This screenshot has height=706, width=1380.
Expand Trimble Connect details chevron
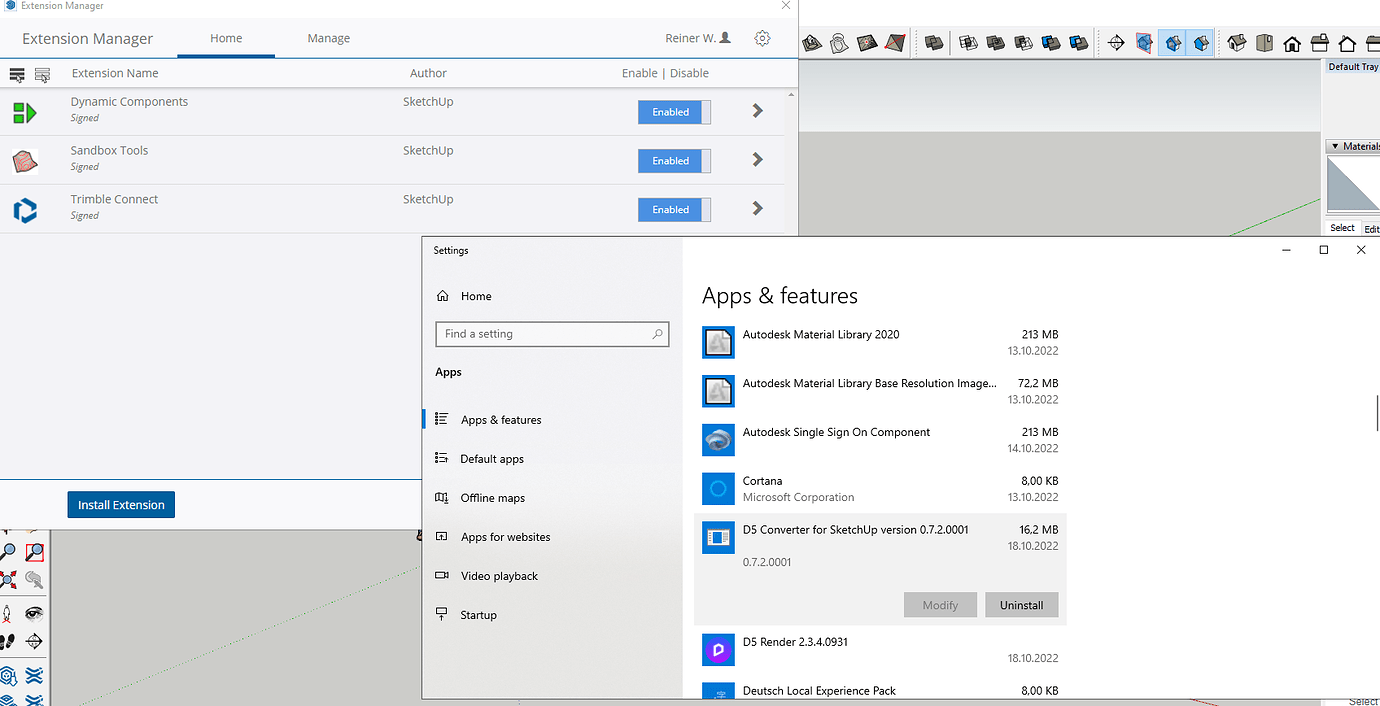pos(758,209)
